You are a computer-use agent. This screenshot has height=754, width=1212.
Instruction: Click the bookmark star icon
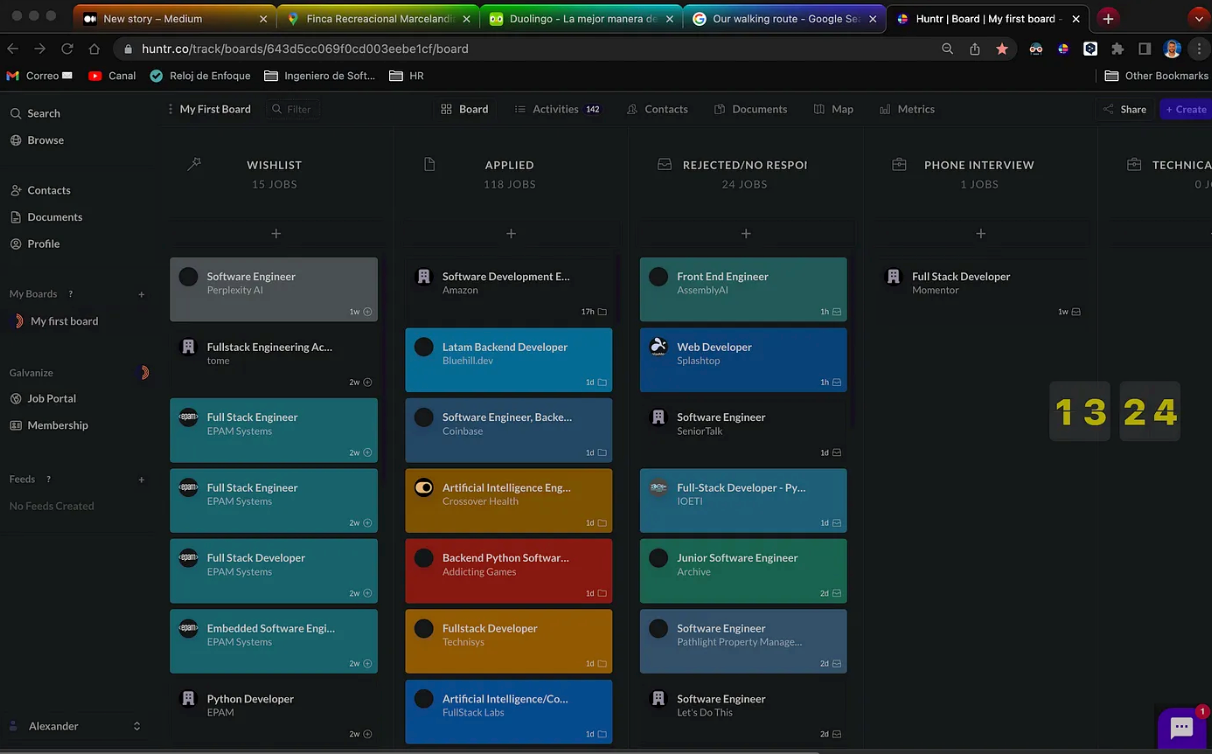(x=1002, y=48)
